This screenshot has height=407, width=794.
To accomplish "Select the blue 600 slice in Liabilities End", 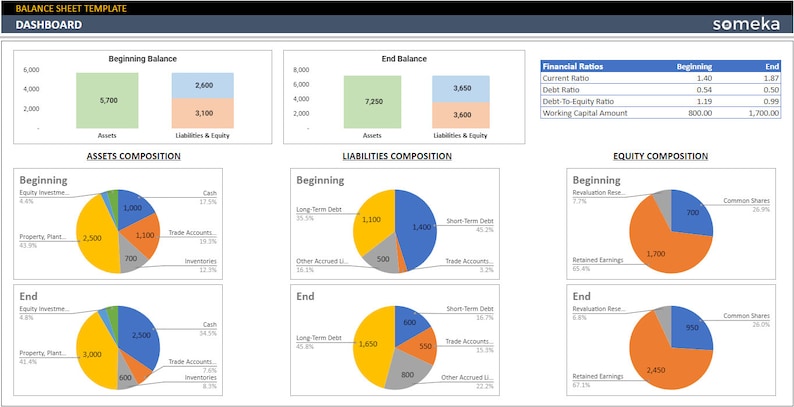I will tap(409, 321).
